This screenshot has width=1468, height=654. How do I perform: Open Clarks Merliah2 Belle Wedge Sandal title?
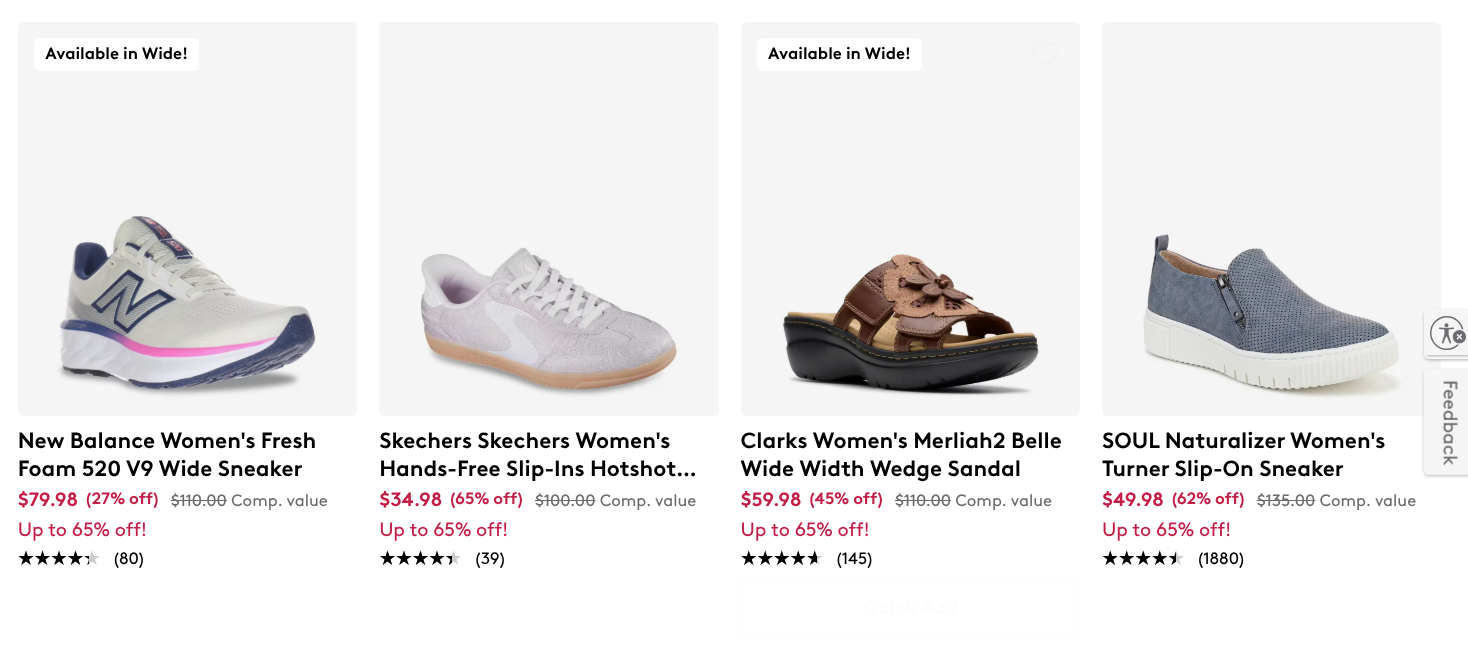coord(901,455)
